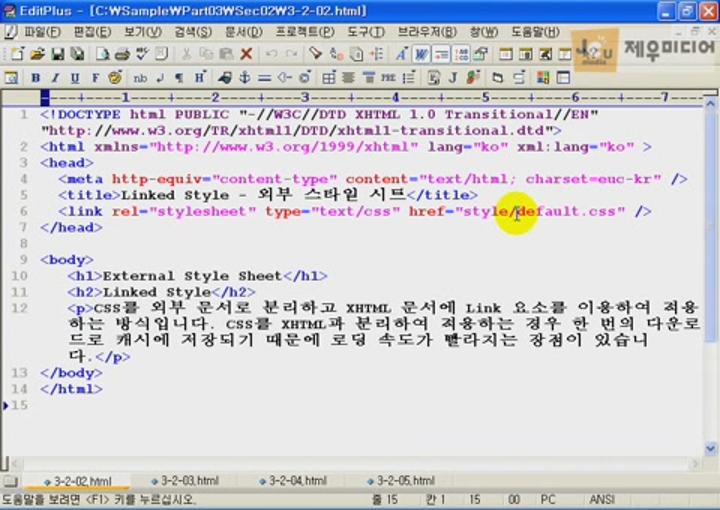Click the Save All icon
Image resolution: width=720 pixels, height=510 pixels.
(x=78, y=54)
